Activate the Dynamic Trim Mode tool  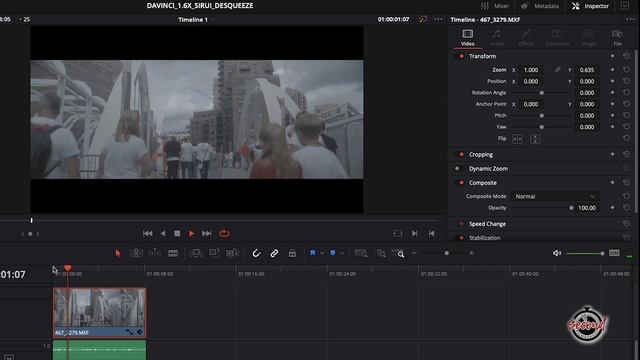[155, 253]
